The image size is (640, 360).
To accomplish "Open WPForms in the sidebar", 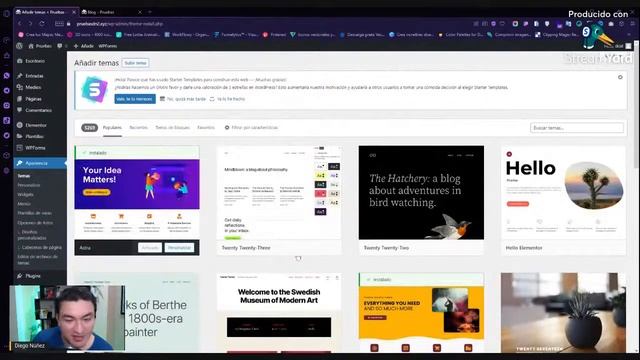I will 35,148.
